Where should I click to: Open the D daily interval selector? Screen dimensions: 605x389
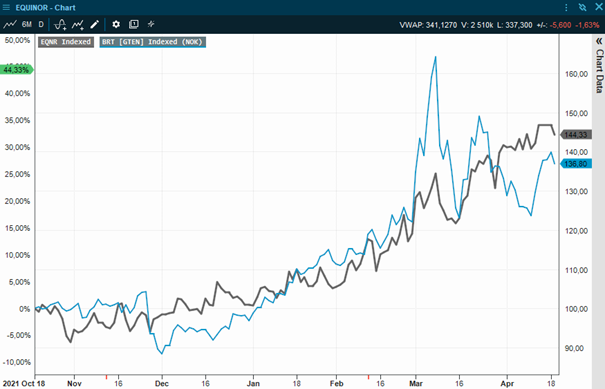[41, 24]
